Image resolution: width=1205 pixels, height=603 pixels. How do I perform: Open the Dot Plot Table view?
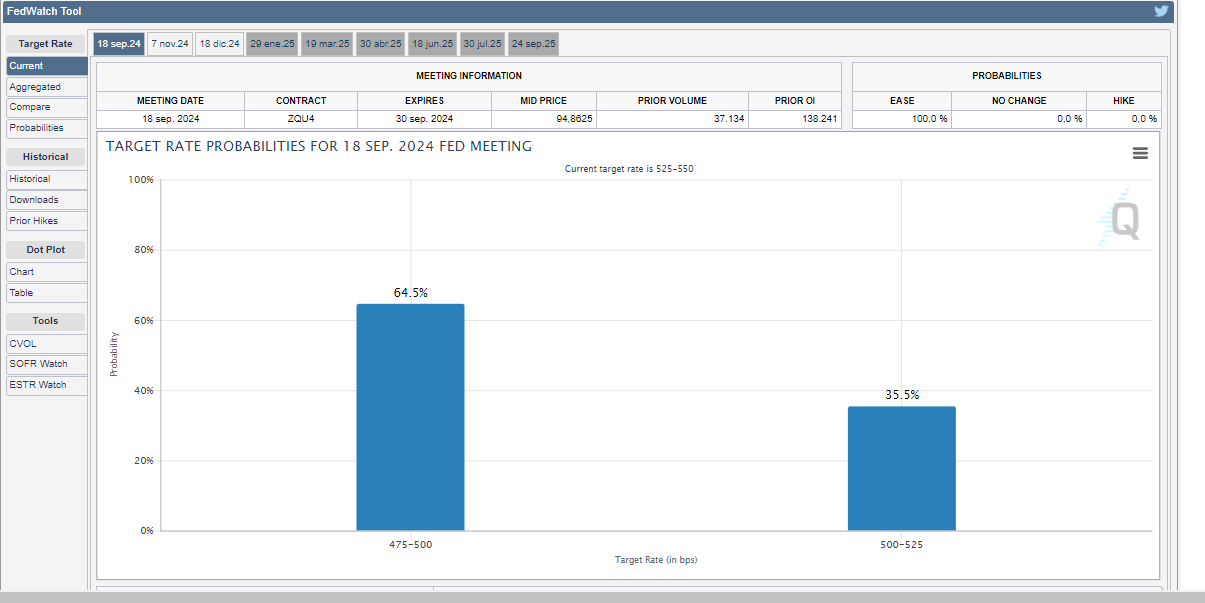click(x=47, y=293)
